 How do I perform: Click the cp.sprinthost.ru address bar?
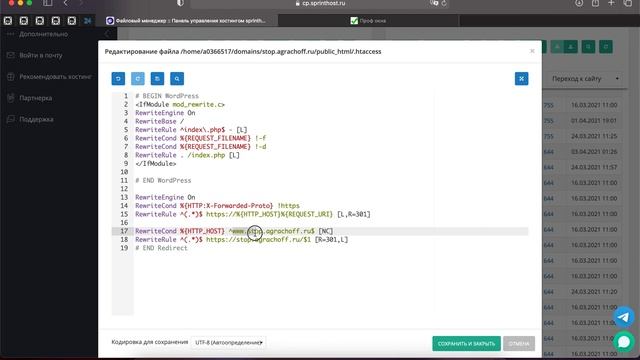(x=320, y=3)
